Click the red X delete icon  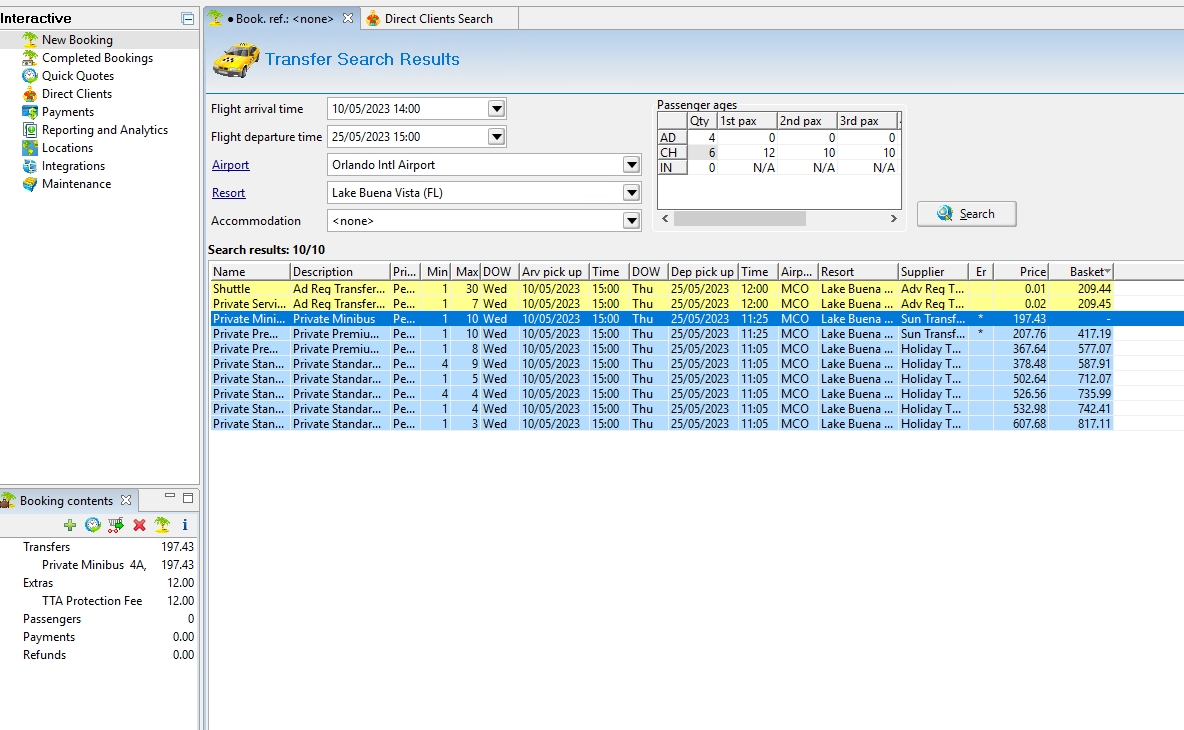pyautogui.click(x=139, y=525)
